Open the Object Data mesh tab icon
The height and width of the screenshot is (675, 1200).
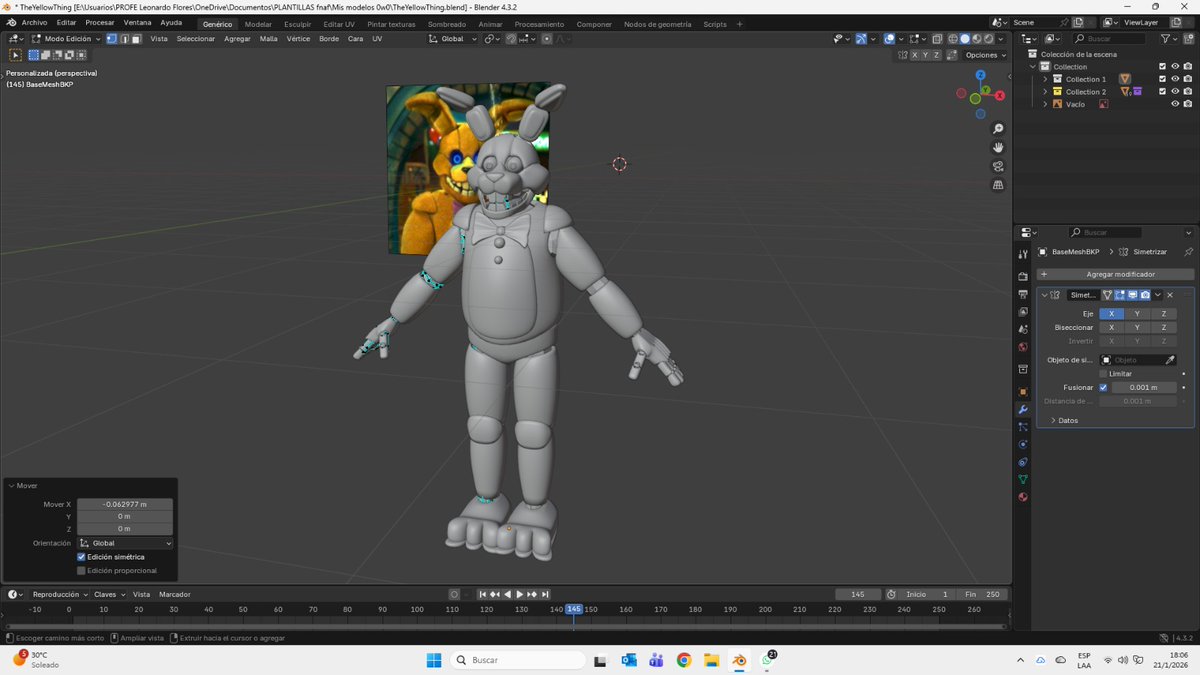[1023, 479]
